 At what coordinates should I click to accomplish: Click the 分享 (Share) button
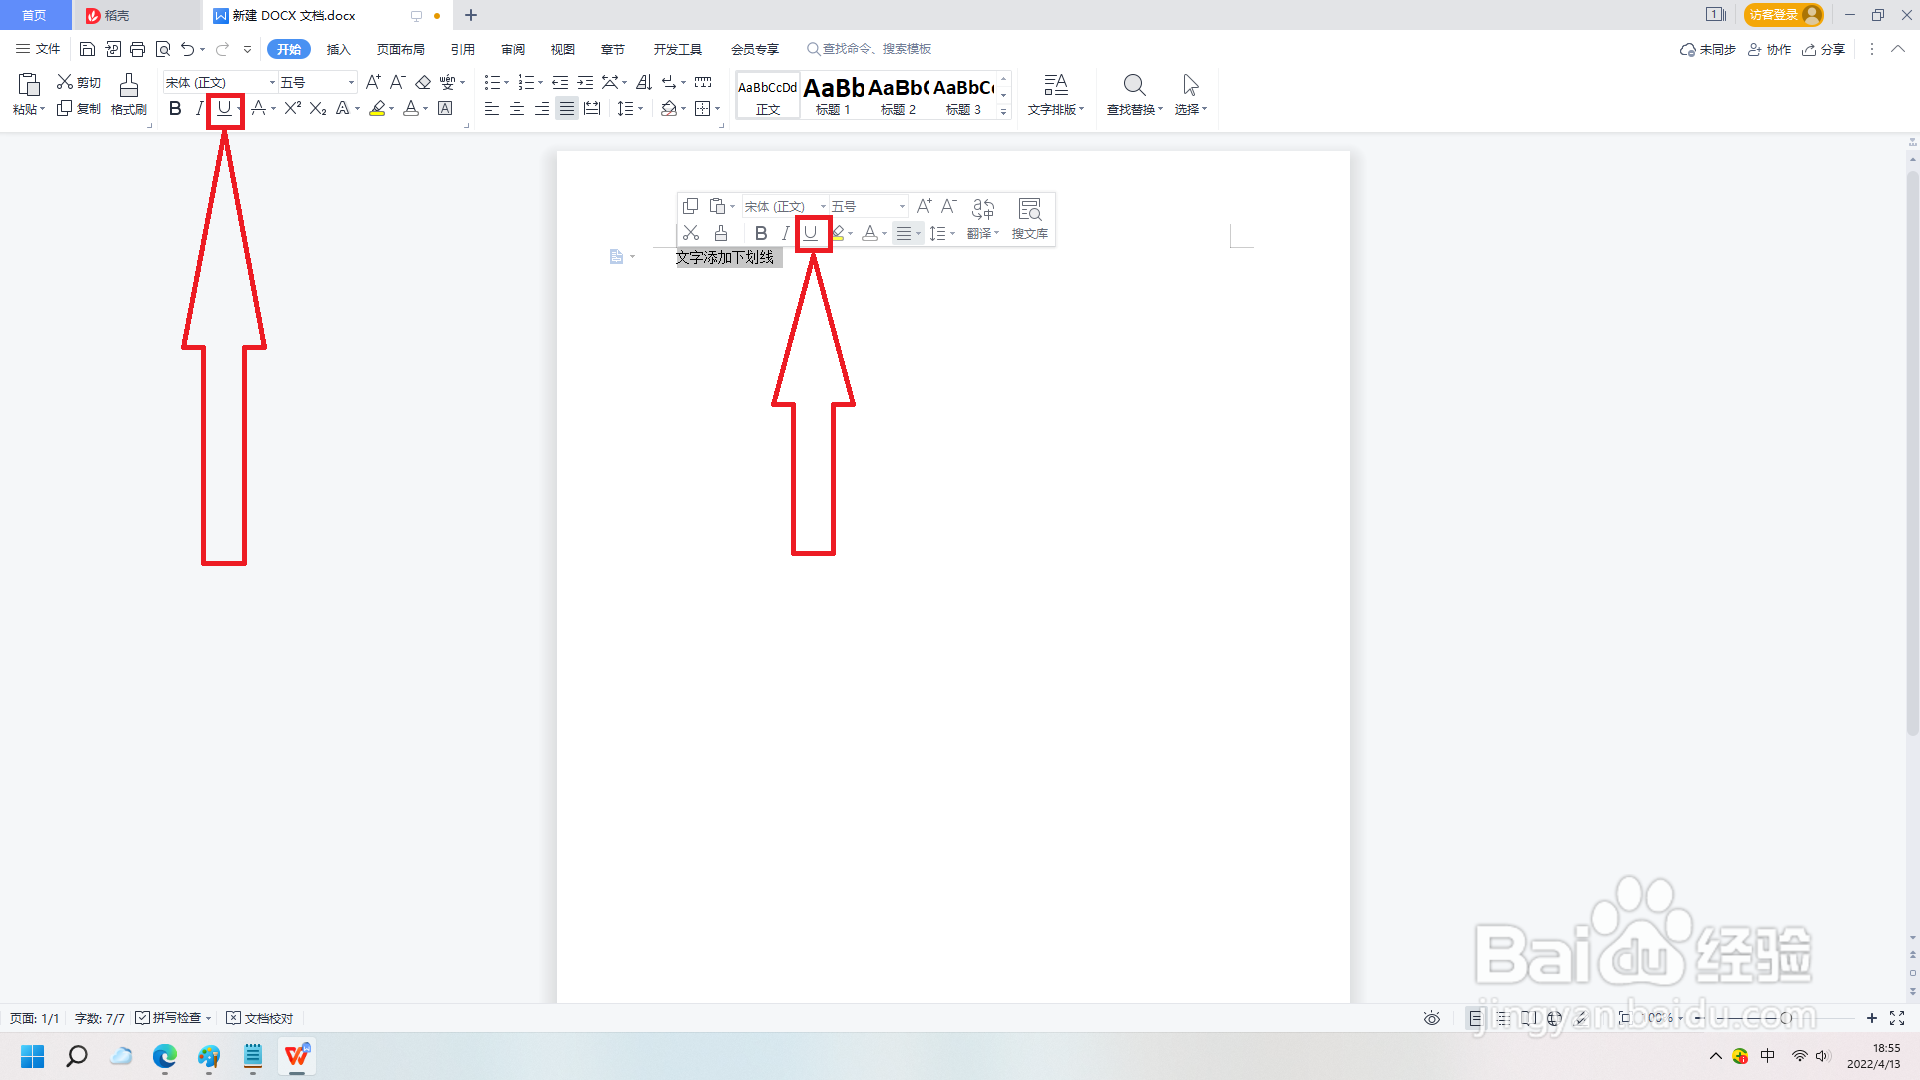(x=1823, y=49)
